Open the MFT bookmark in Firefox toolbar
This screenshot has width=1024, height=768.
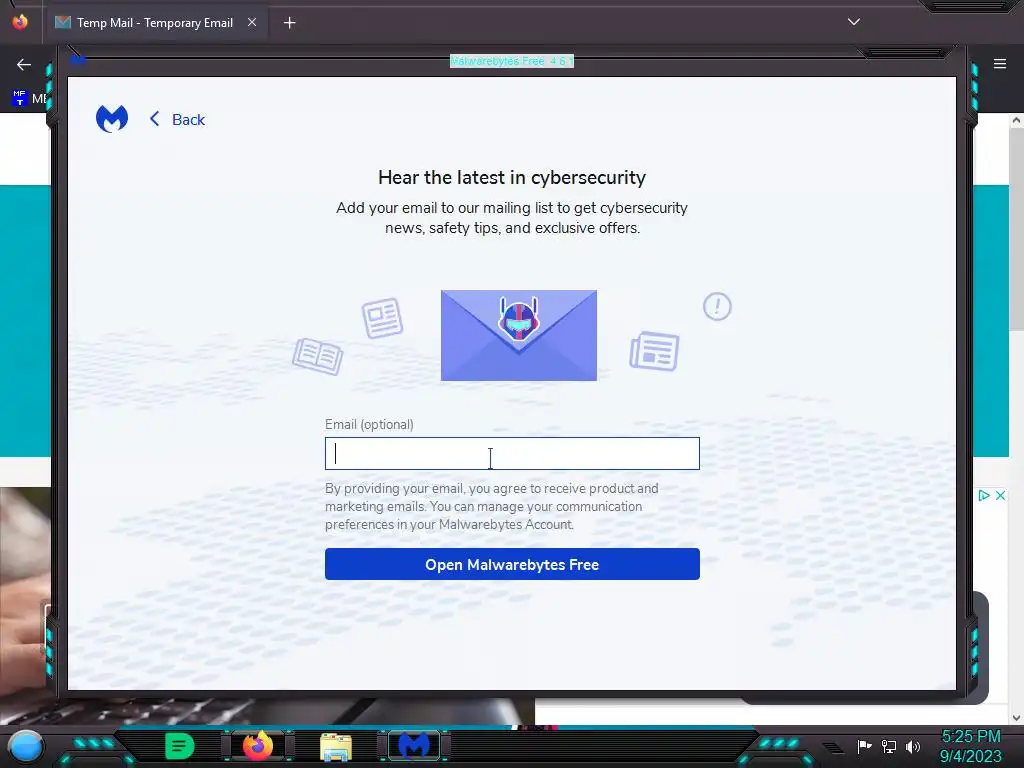pyautogui.click(x=29, y=99)
